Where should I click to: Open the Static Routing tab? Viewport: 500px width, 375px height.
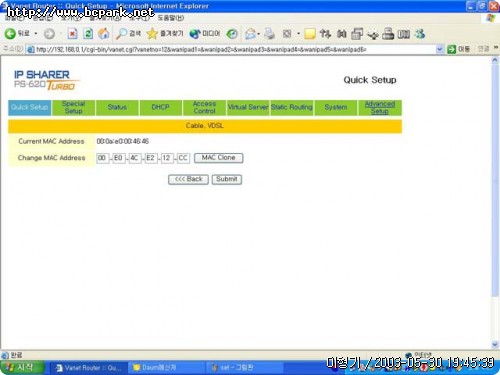point(292,108)
